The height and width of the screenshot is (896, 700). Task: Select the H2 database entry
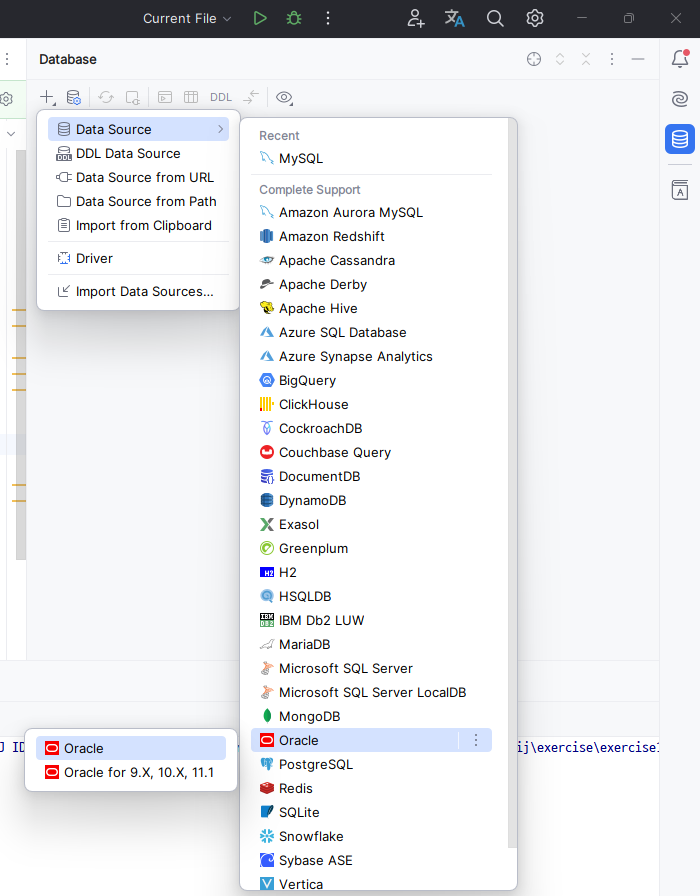371,573
